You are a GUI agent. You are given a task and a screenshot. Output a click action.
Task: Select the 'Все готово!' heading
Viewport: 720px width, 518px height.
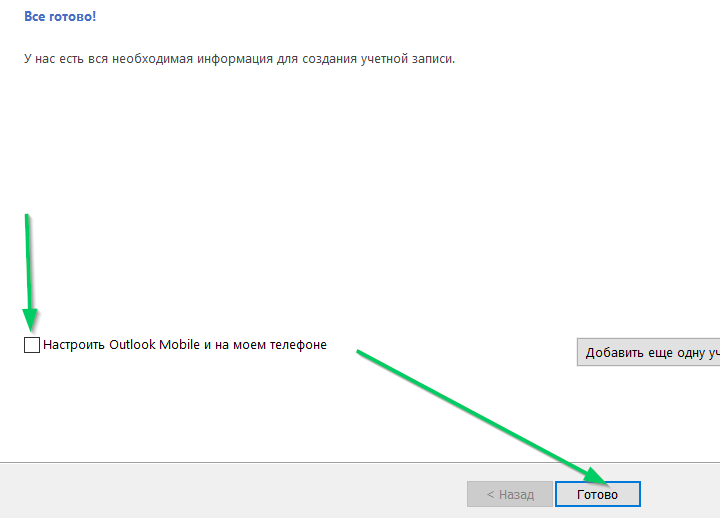pyautogui.click(x=60, y=17)
